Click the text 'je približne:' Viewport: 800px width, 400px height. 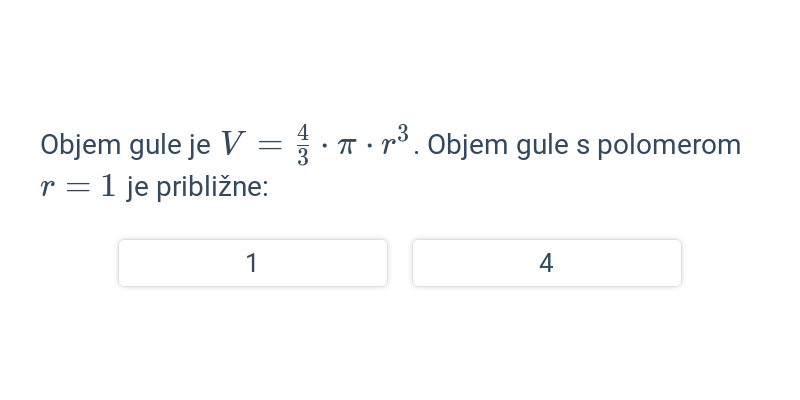click(197, 187)
